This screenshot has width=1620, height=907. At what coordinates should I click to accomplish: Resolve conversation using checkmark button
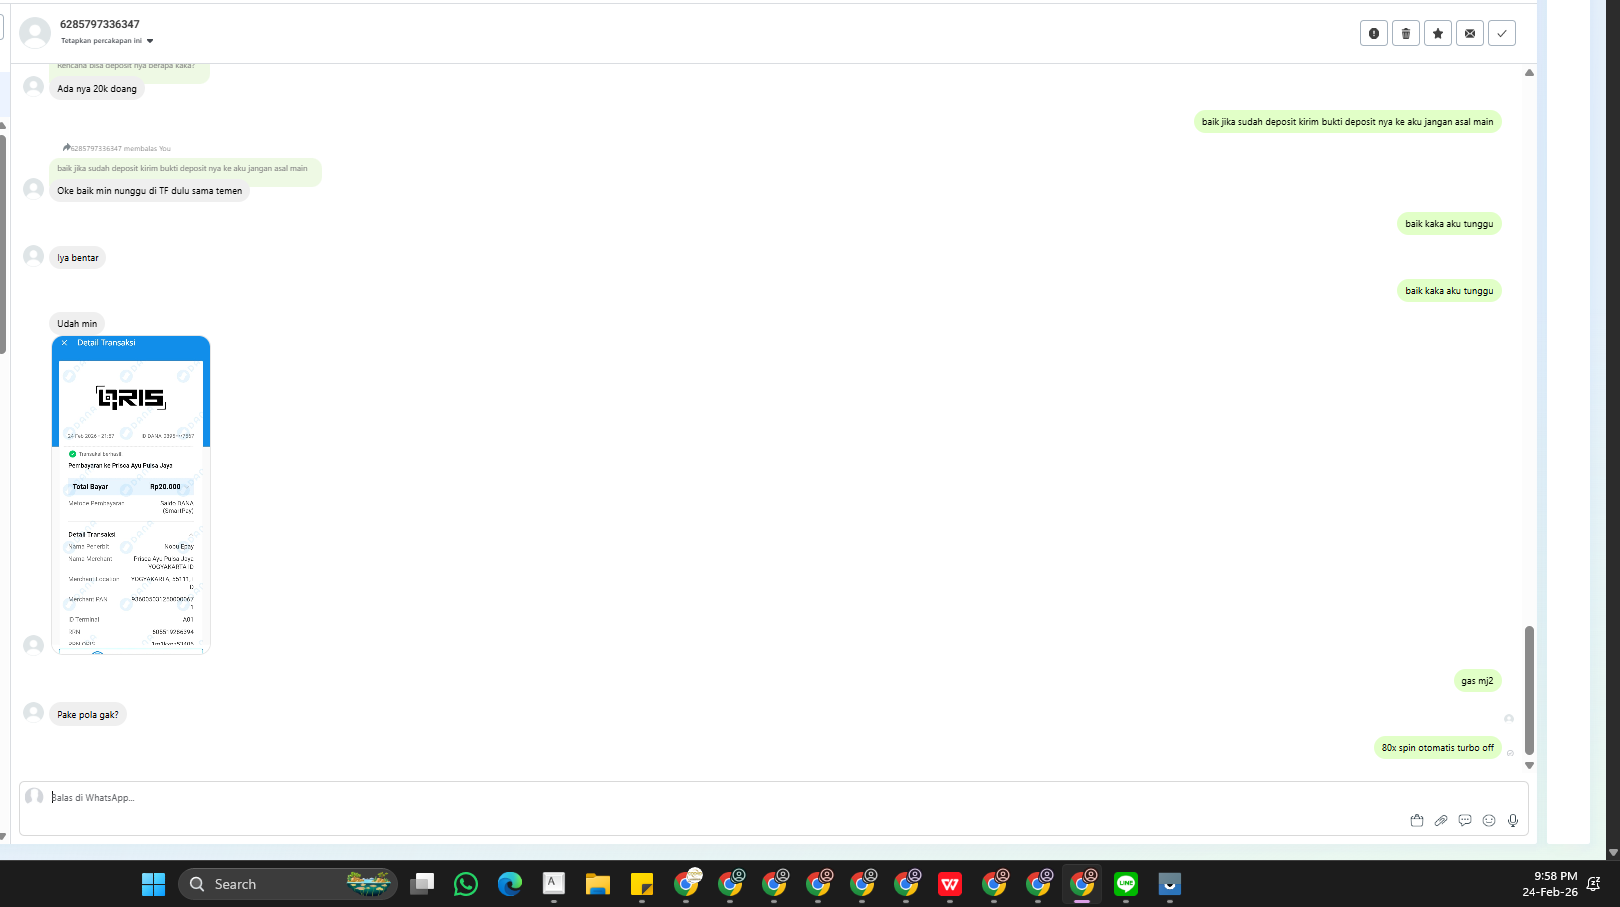(x=1502, y=33)
